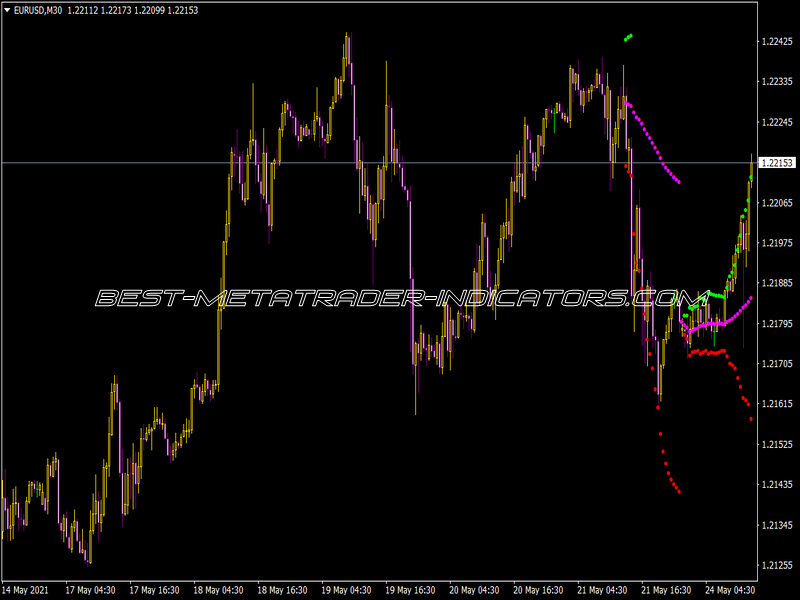
Task: Click the EURUSD,M30 symbol title text
Action: 38,10
